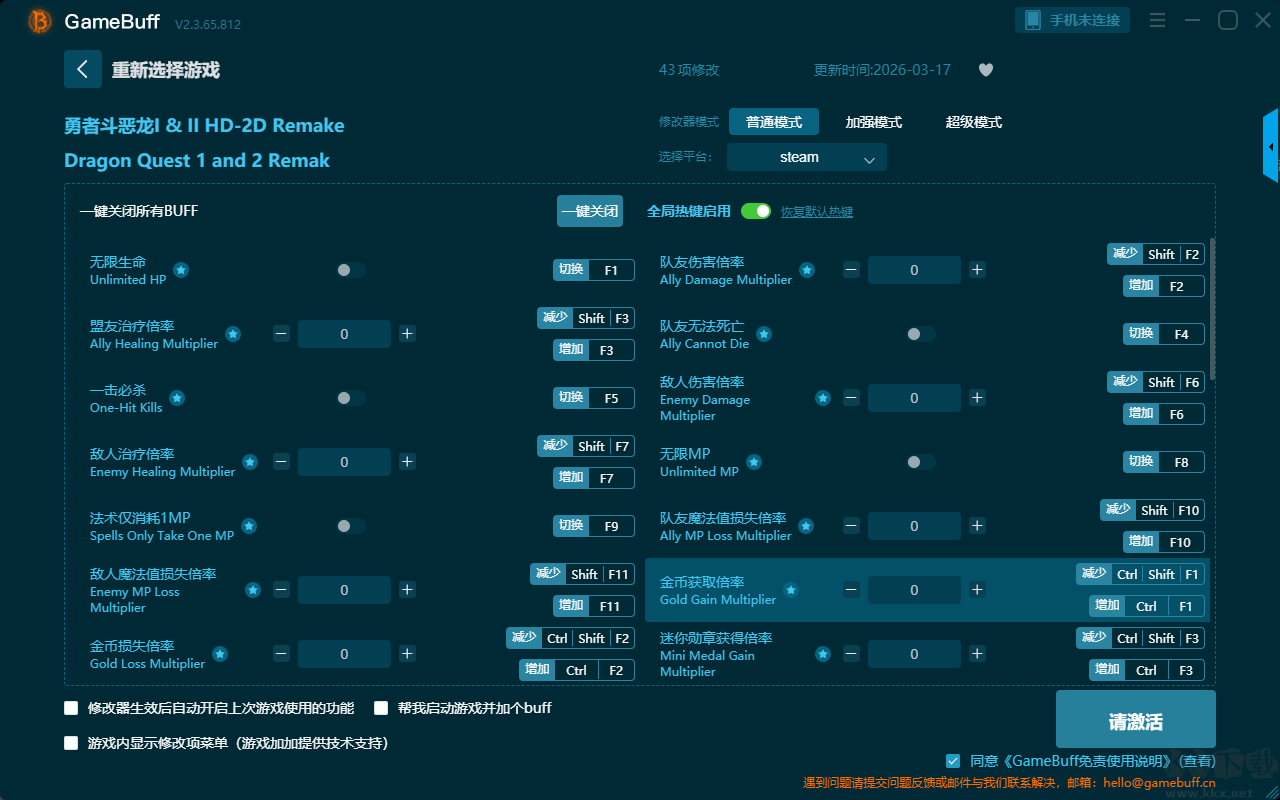Toggle the Unlimited MP switch
Screen dimensions: 1280x800
coord(921,462)
